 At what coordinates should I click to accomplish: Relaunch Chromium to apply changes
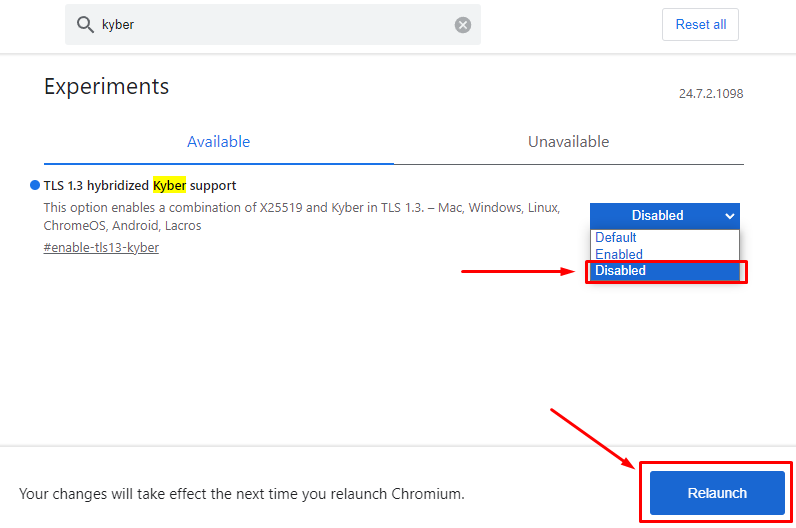tap(717, 493)
